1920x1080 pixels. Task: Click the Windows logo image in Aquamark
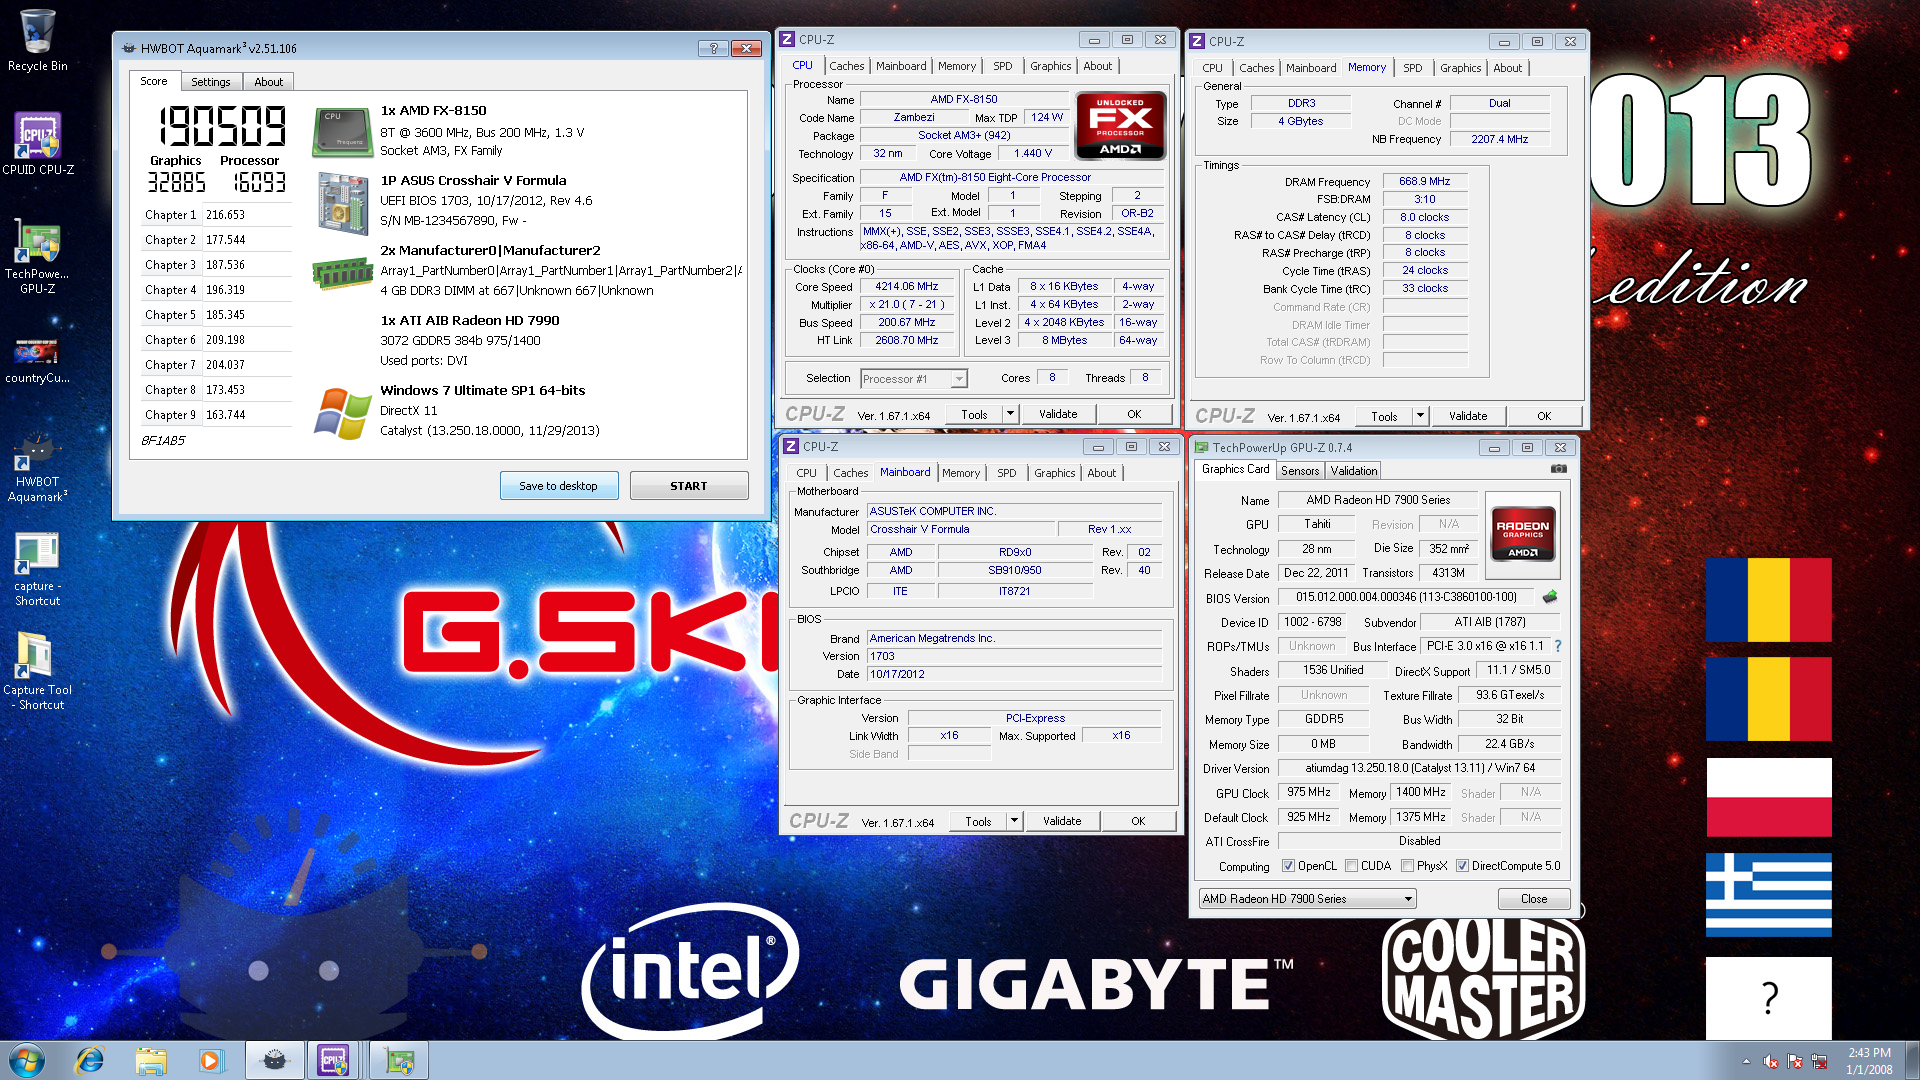(x=342, y=412)
